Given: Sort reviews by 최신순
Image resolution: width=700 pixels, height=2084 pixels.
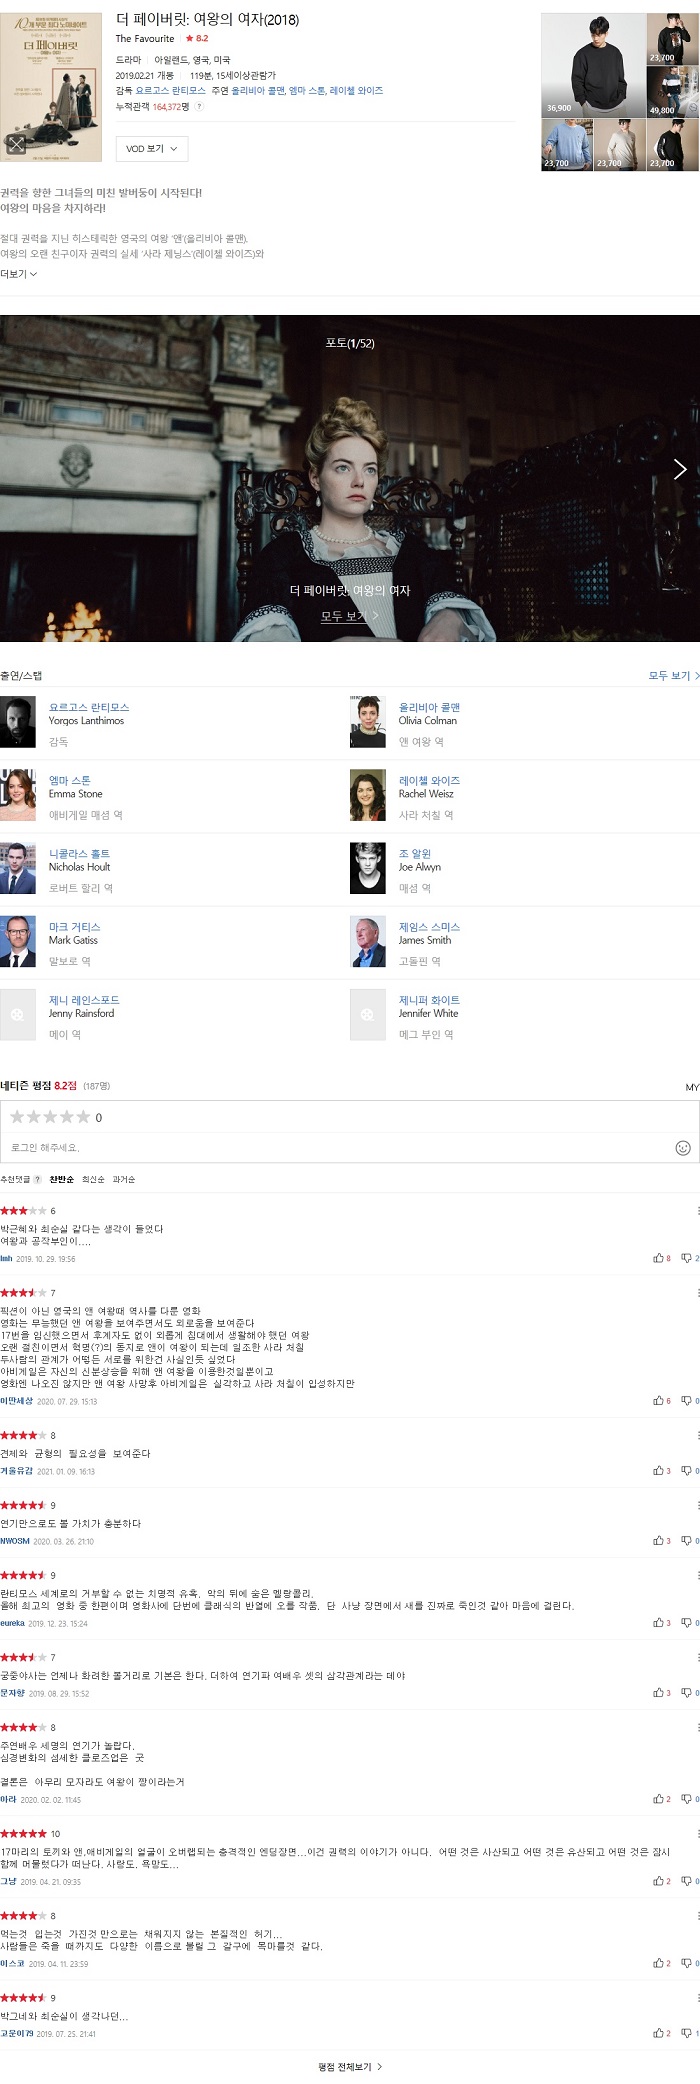Looking at the screenshot, I should pos(93,1179).
